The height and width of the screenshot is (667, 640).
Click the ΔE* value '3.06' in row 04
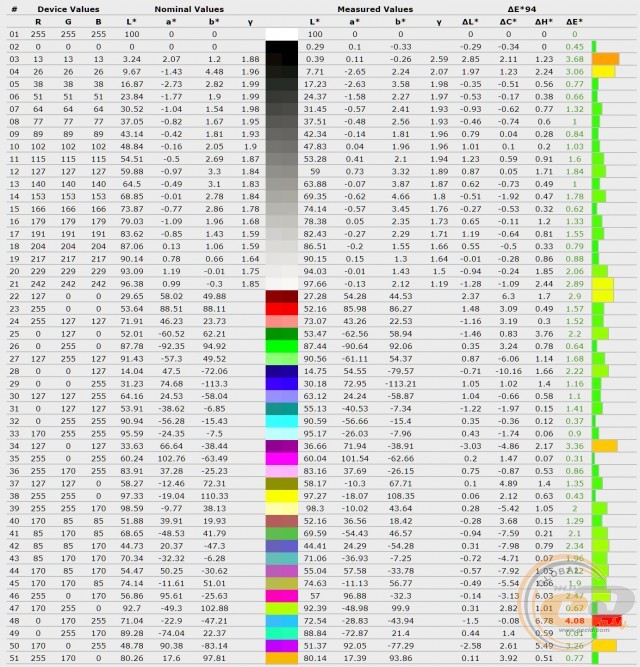[x=575, y=71]
